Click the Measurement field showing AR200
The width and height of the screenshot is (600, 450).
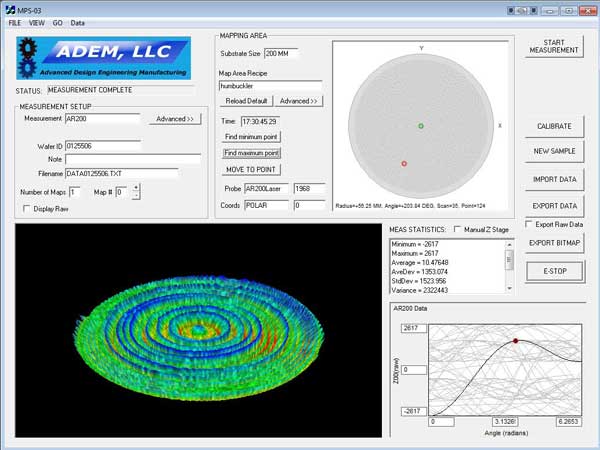(x=103, y=119)
